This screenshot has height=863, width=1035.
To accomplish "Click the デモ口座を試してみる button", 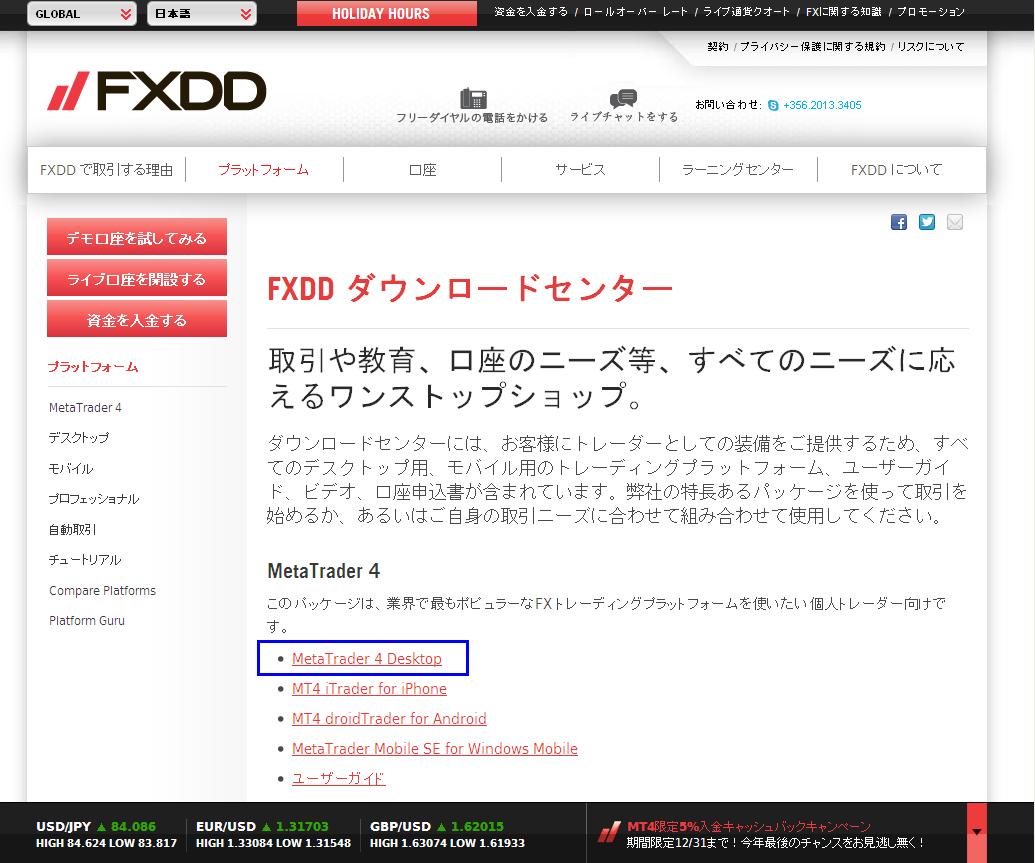I will tap(137, 236).
